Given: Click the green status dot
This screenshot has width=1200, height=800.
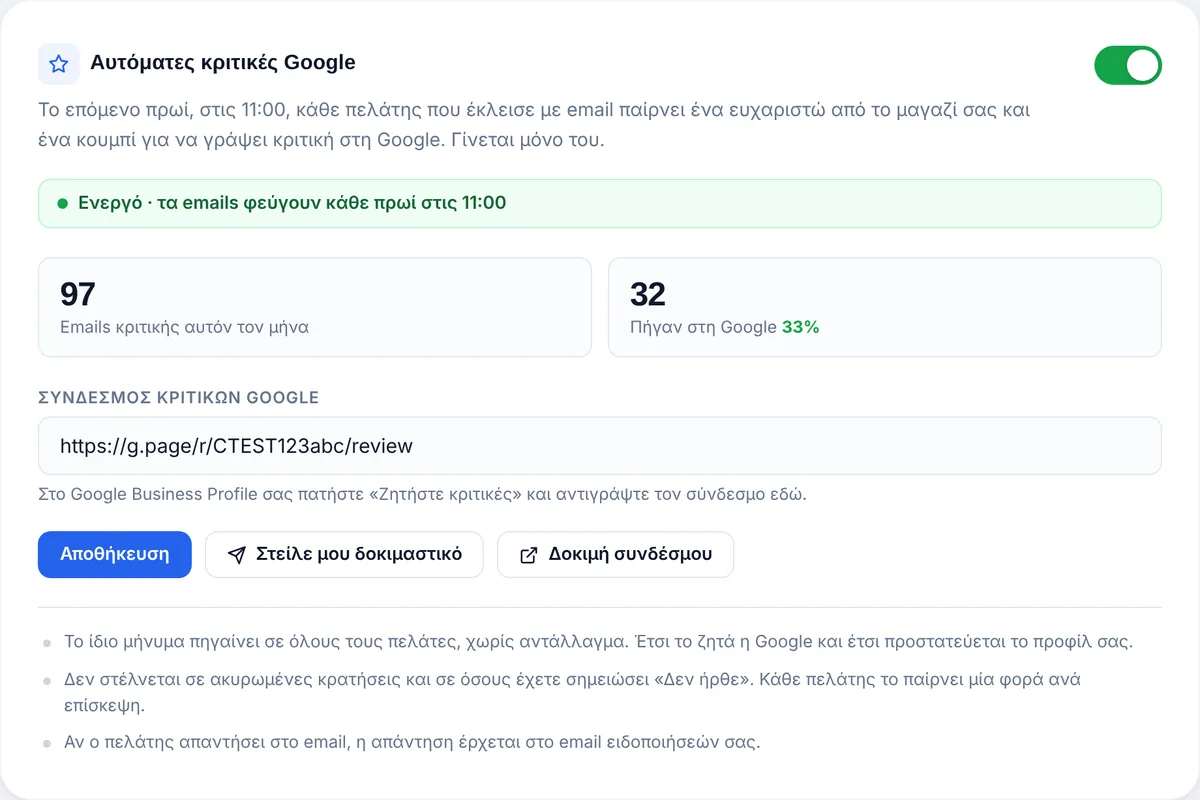Looking at the screenshot, I should pos(63,204).
